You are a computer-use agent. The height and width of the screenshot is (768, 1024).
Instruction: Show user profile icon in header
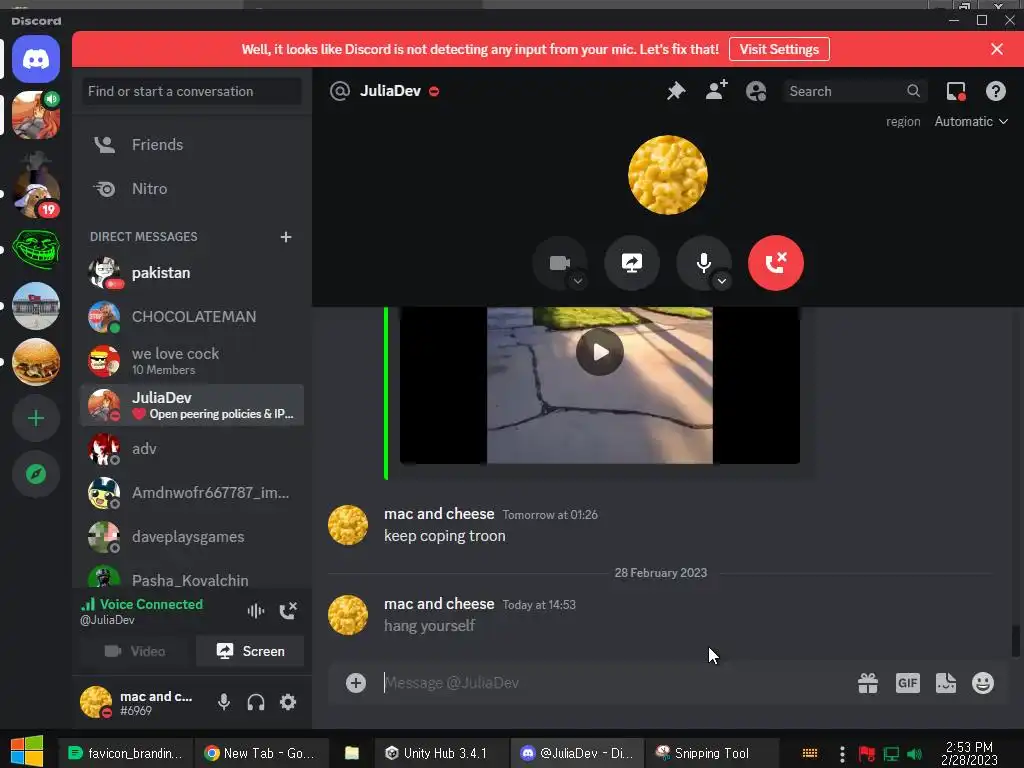point(756,91)
